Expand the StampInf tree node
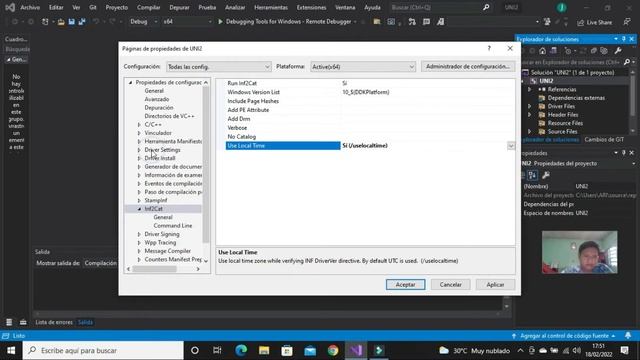This screenshot has width=640, height=360. (139, 200)
